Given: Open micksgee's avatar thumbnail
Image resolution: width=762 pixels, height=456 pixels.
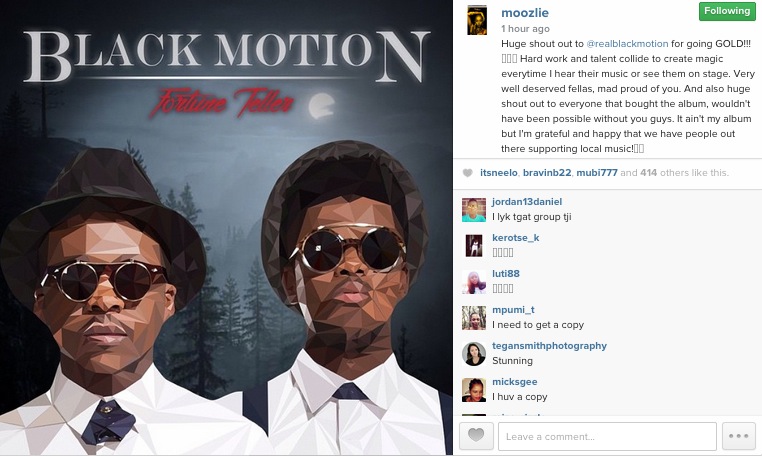Looking at the screenshot, I should (474, 390).
